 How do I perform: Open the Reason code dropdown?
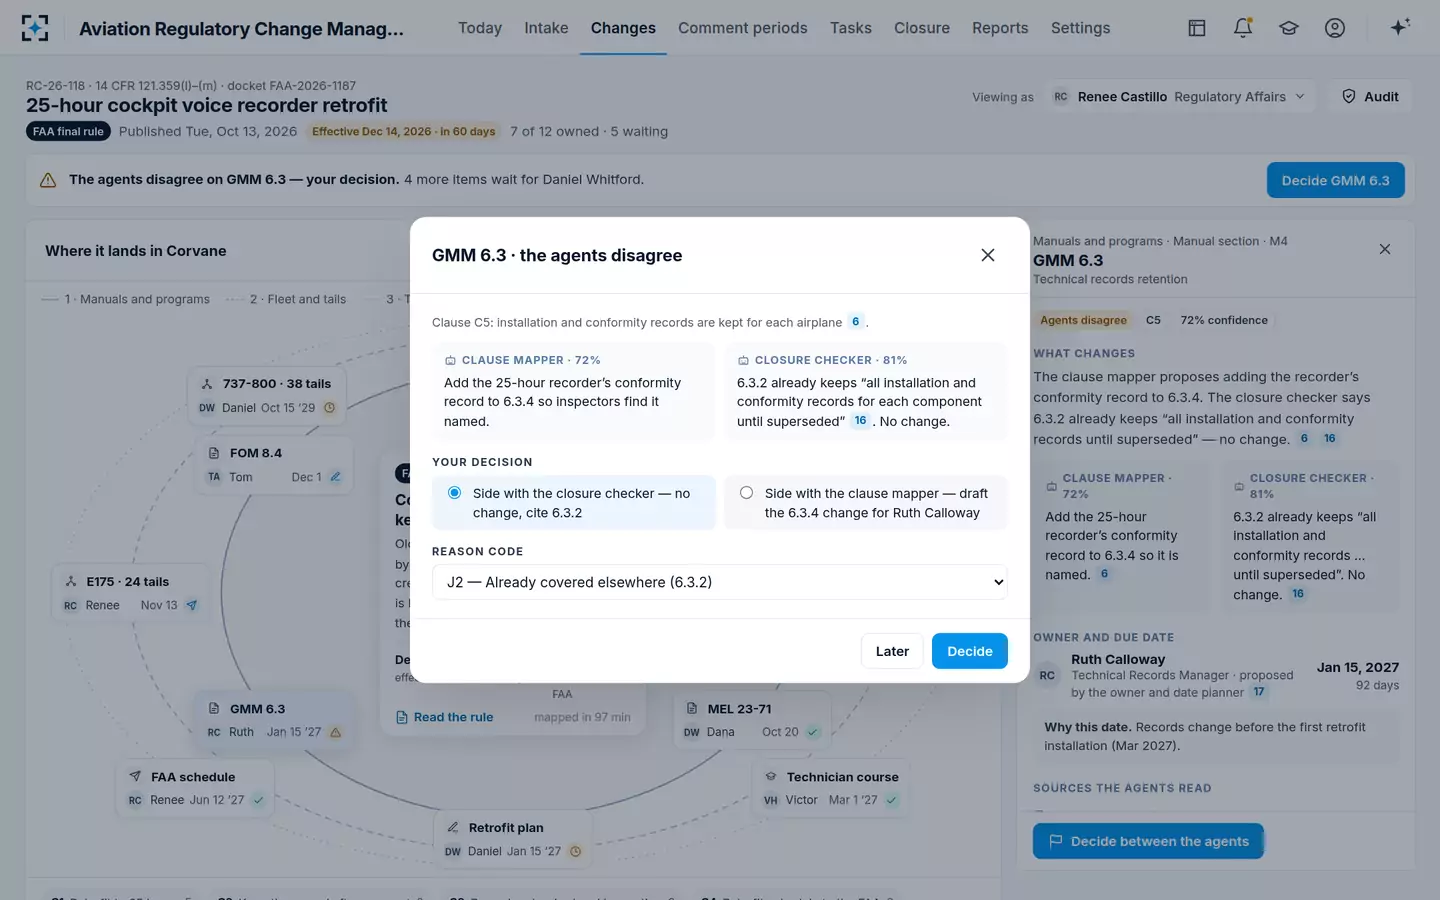pos(720,582)
